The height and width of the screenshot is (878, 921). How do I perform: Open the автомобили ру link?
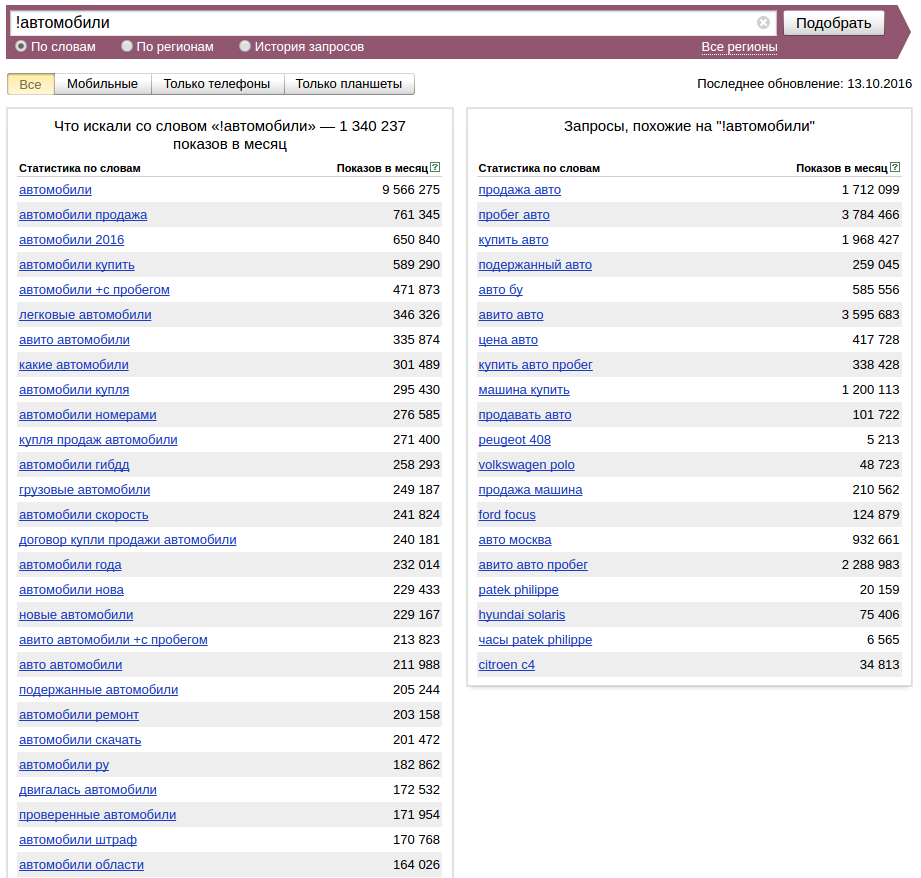[64, 765]
